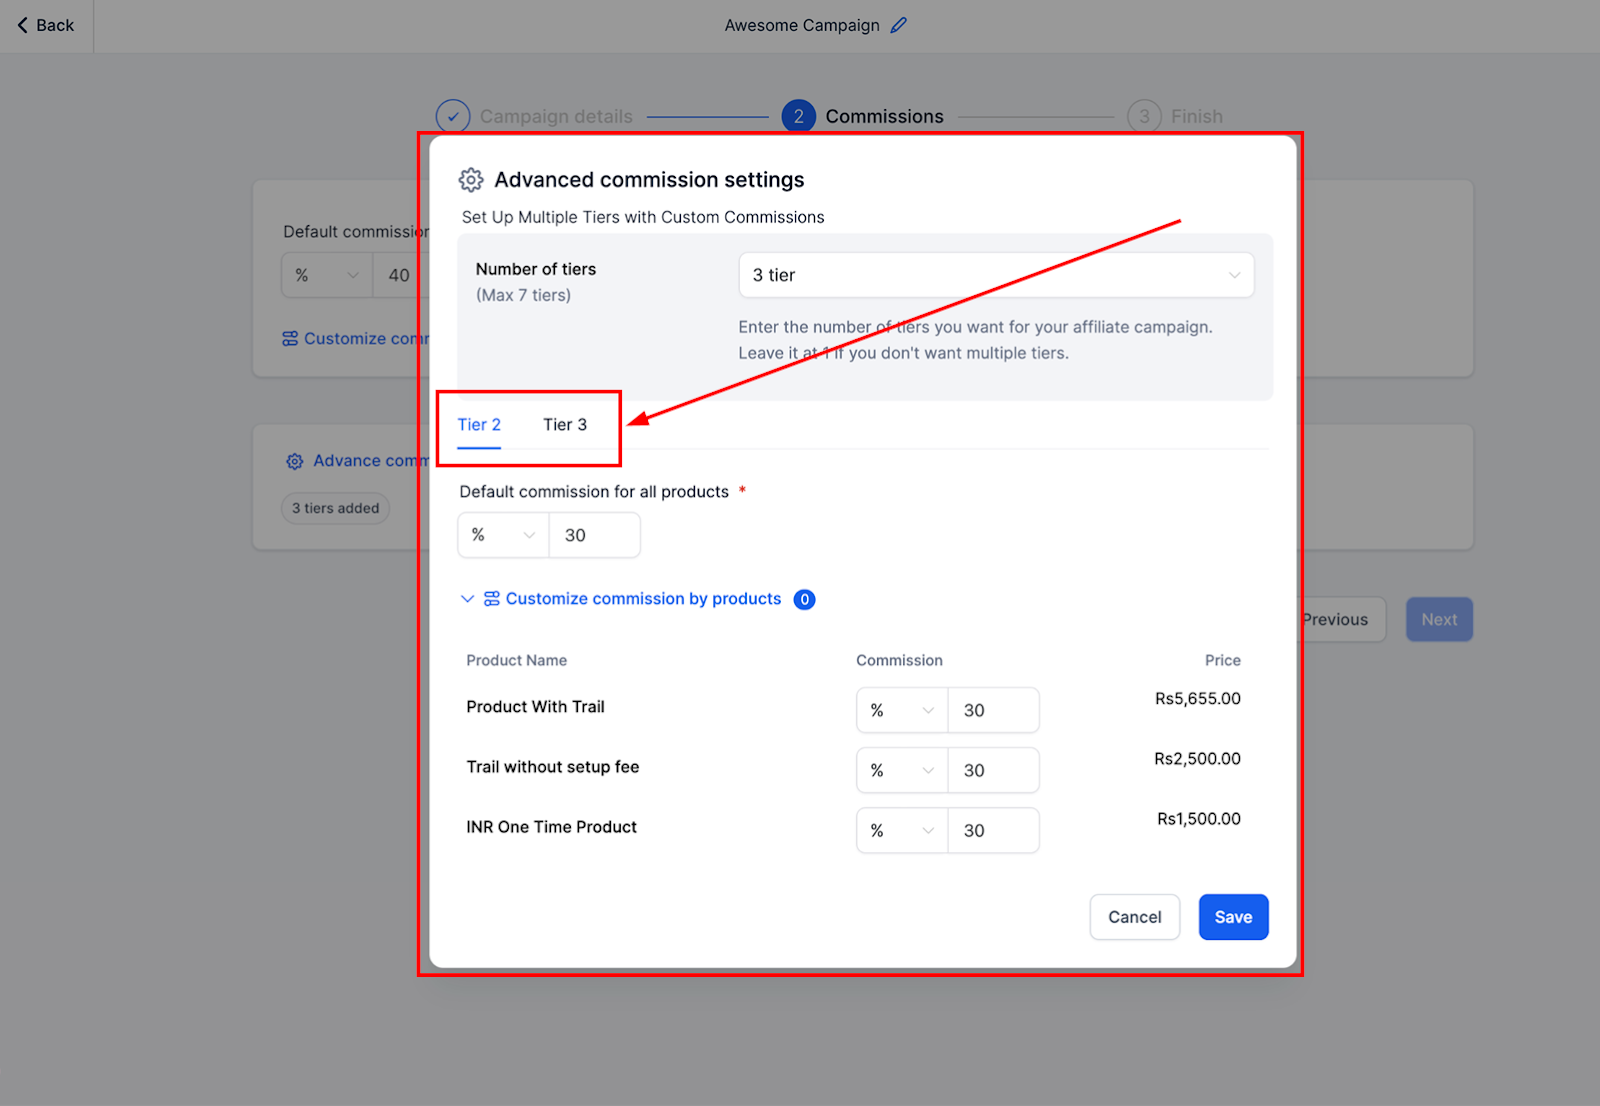Click the gear icon beside Advanced commission settings
Viewport: 1600px width, 1106px height.
pos(471,180)
